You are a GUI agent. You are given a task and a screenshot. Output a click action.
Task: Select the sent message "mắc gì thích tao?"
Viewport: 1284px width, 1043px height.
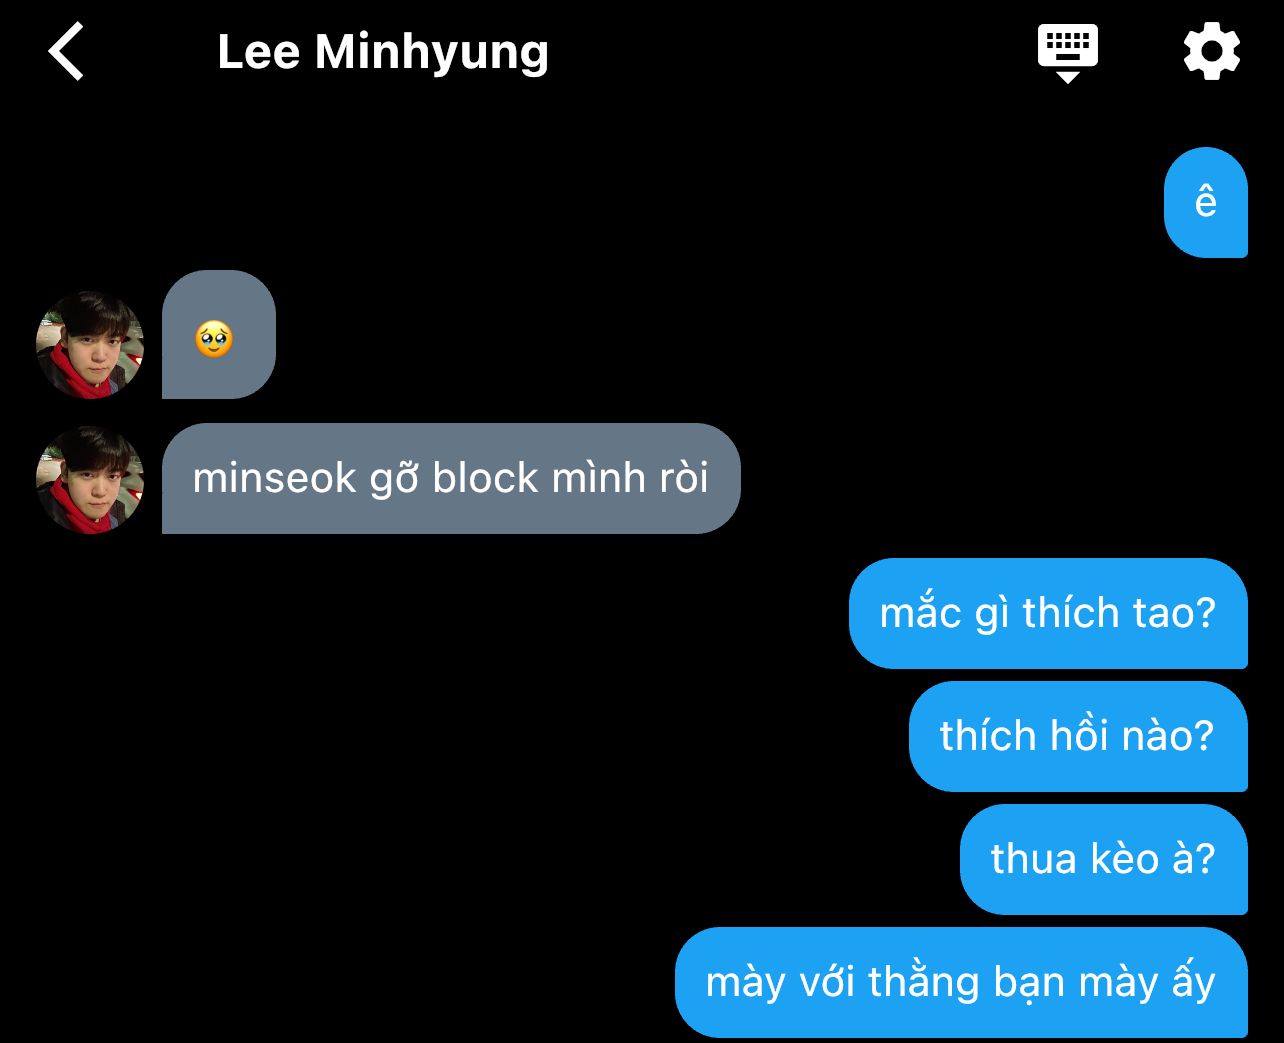tap(1048, 613)
